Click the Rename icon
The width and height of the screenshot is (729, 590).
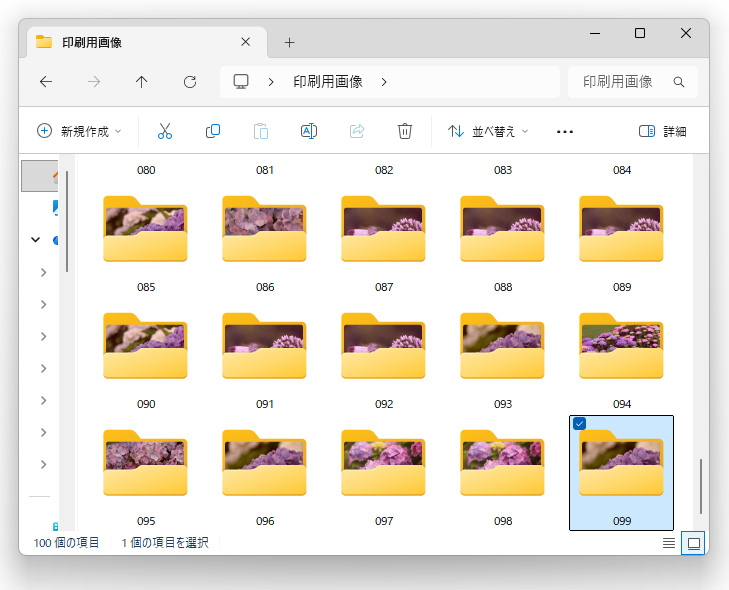pos(309,131)
